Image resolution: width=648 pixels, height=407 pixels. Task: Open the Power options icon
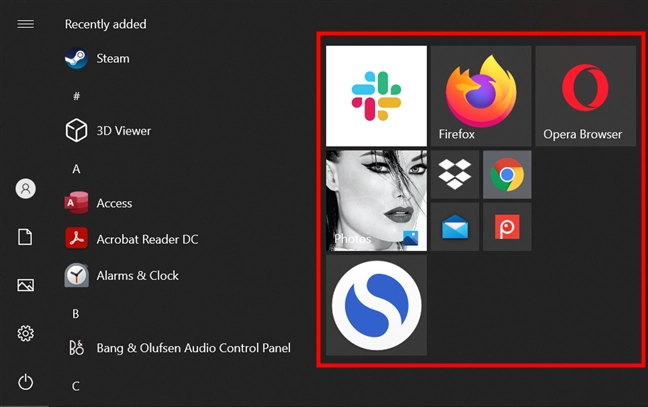pyautogui.click(x=26, y=382)
